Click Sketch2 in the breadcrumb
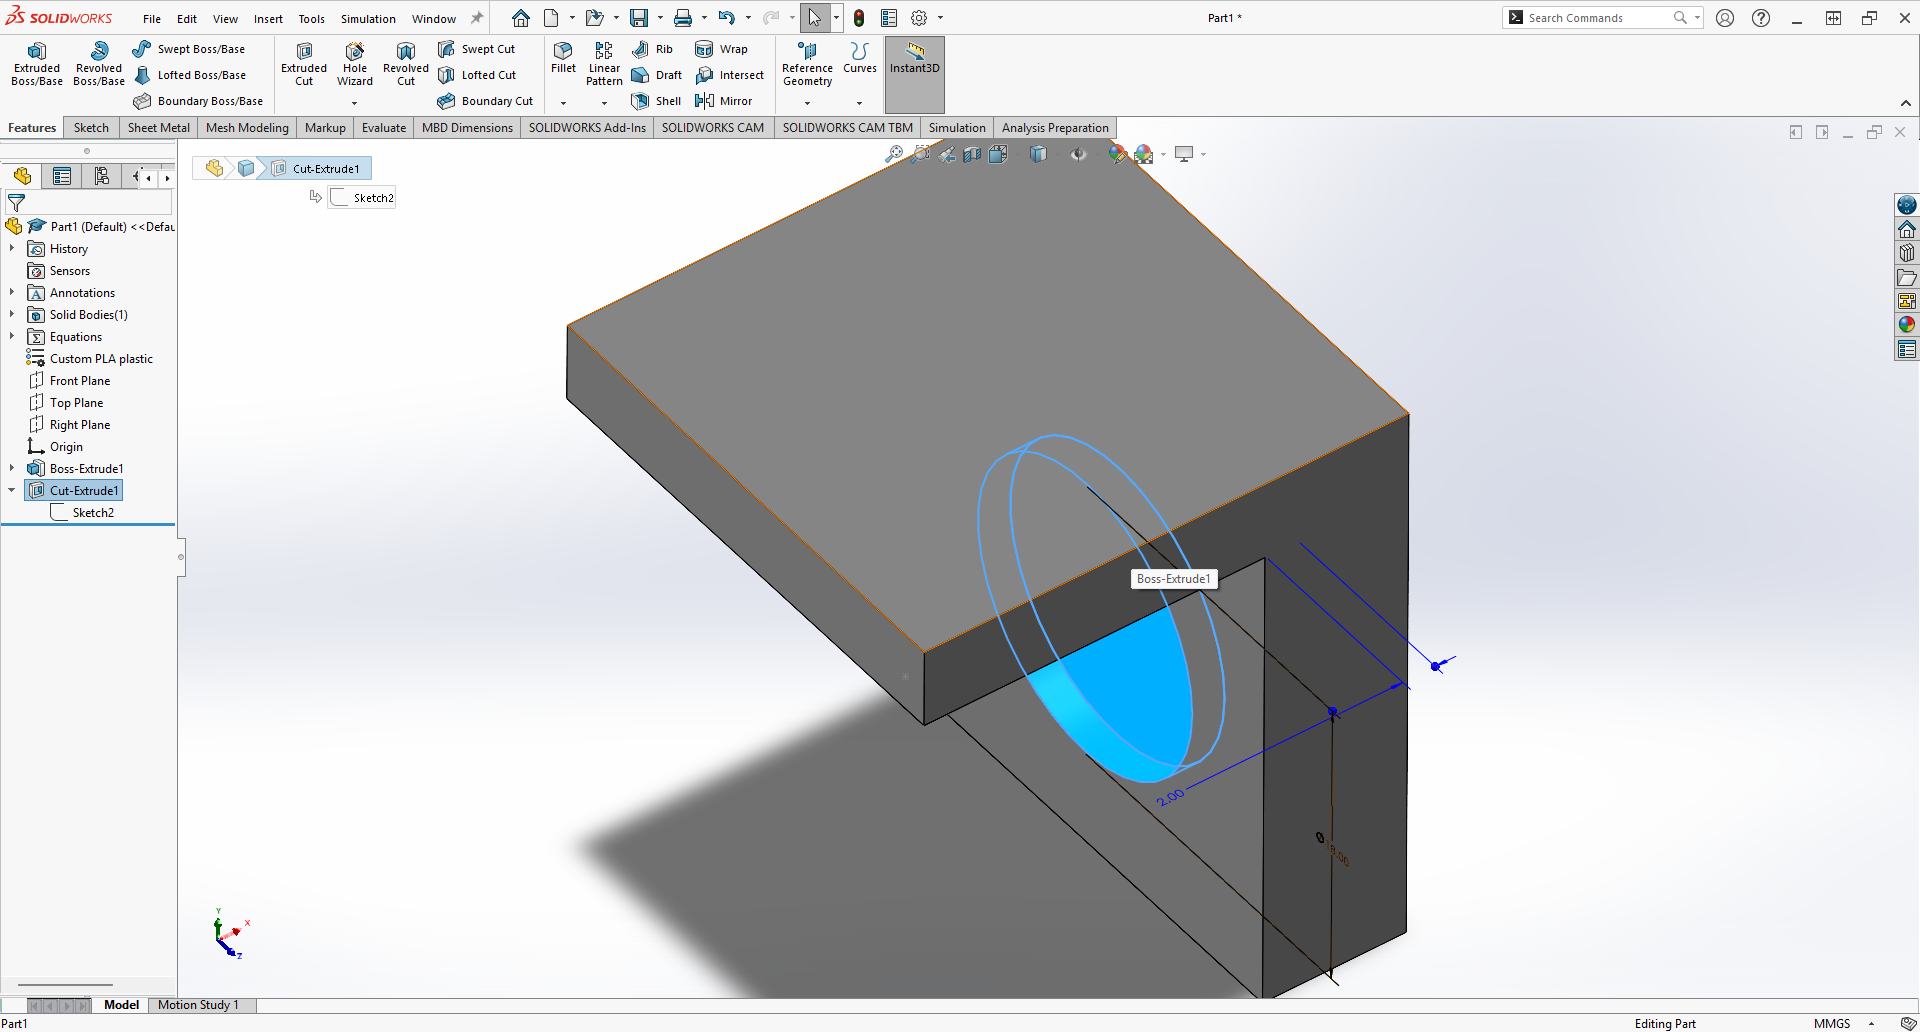 pos(364,198)
